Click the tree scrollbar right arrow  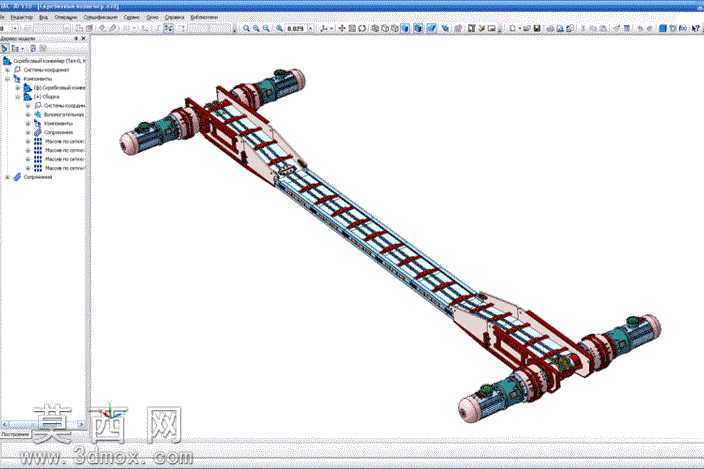coord(81,424)
